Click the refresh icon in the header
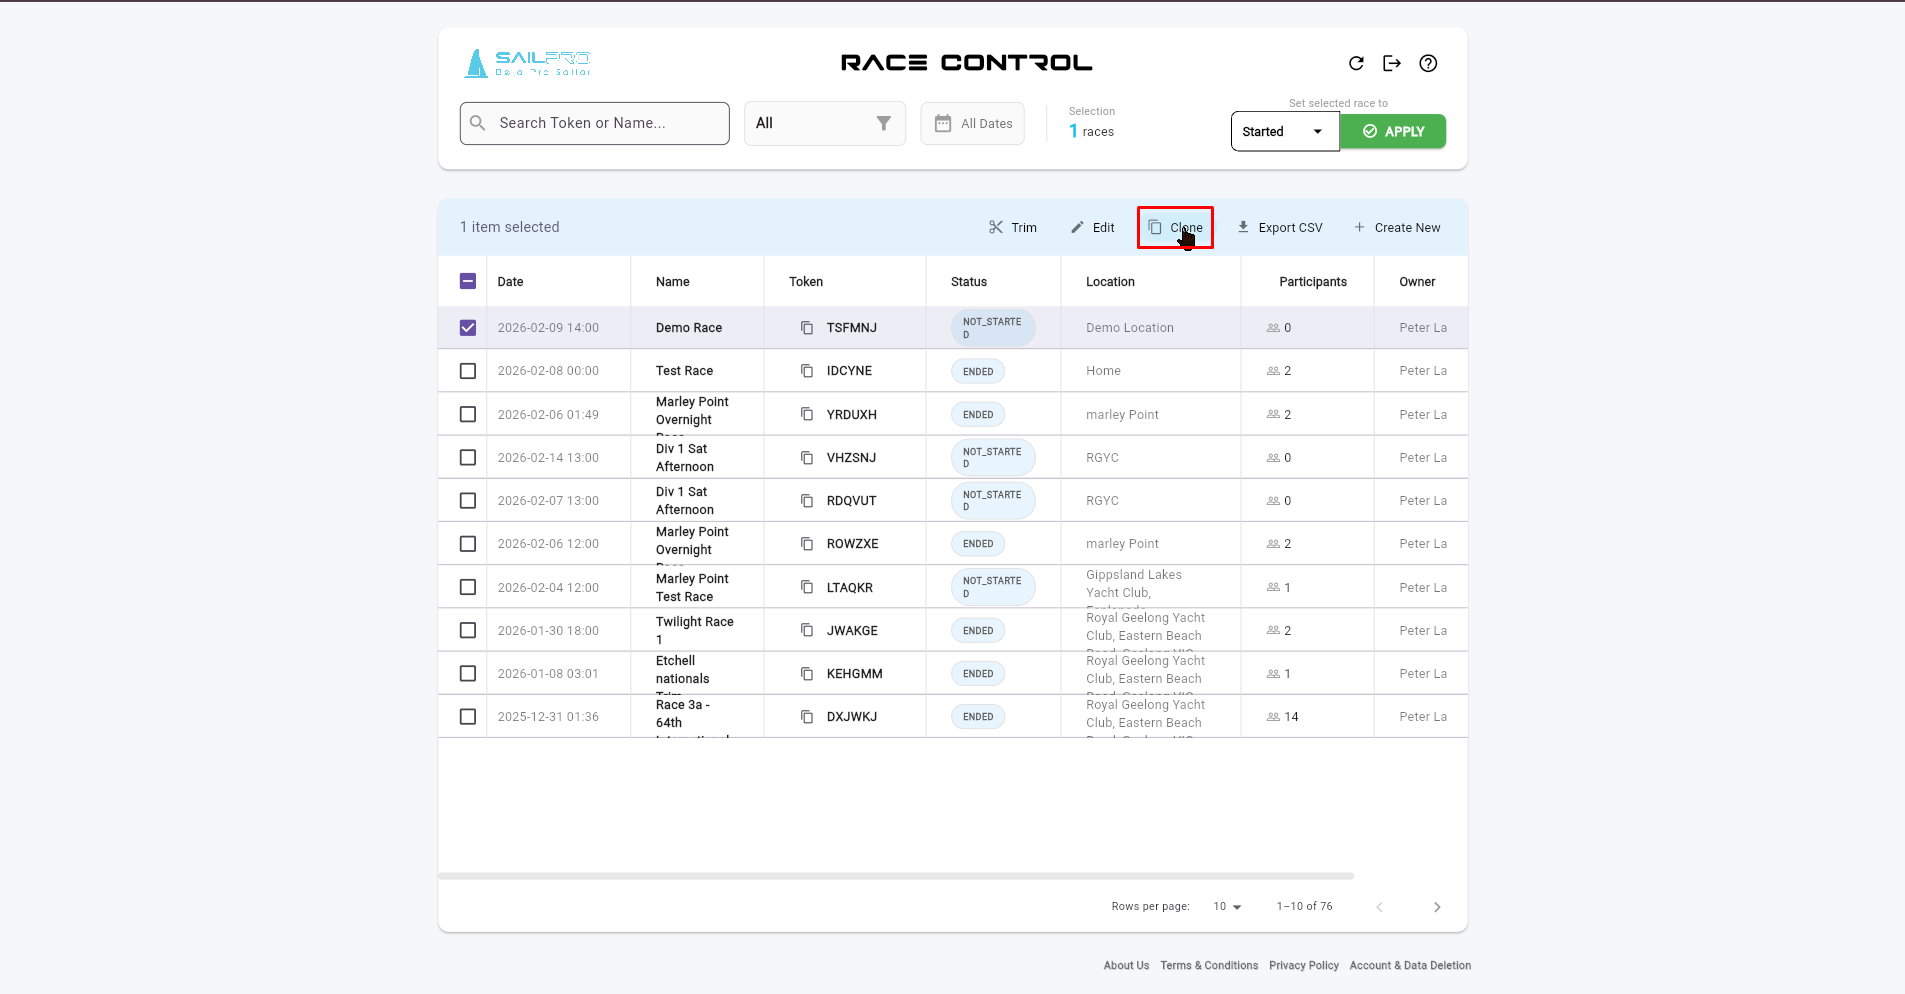1905x994 pixels. pos(1356,63)
